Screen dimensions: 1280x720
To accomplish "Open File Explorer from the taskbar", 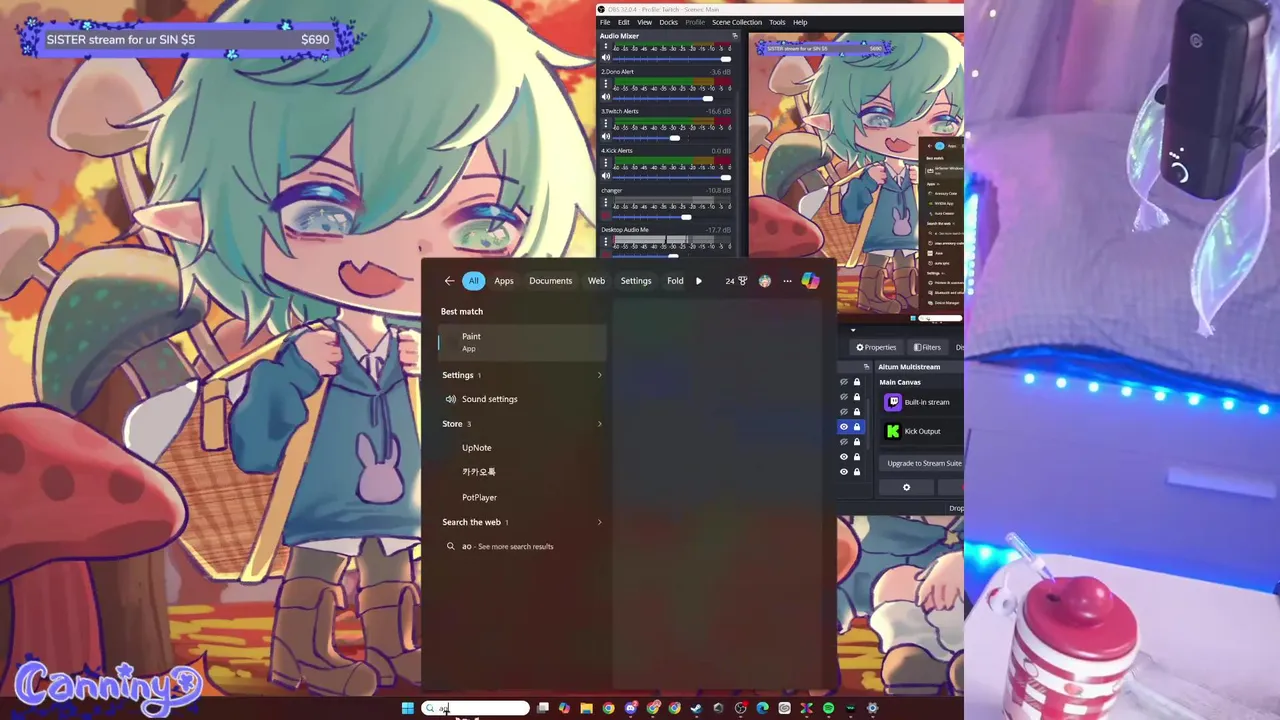I will pyautogui.click(x=586, y=708).
